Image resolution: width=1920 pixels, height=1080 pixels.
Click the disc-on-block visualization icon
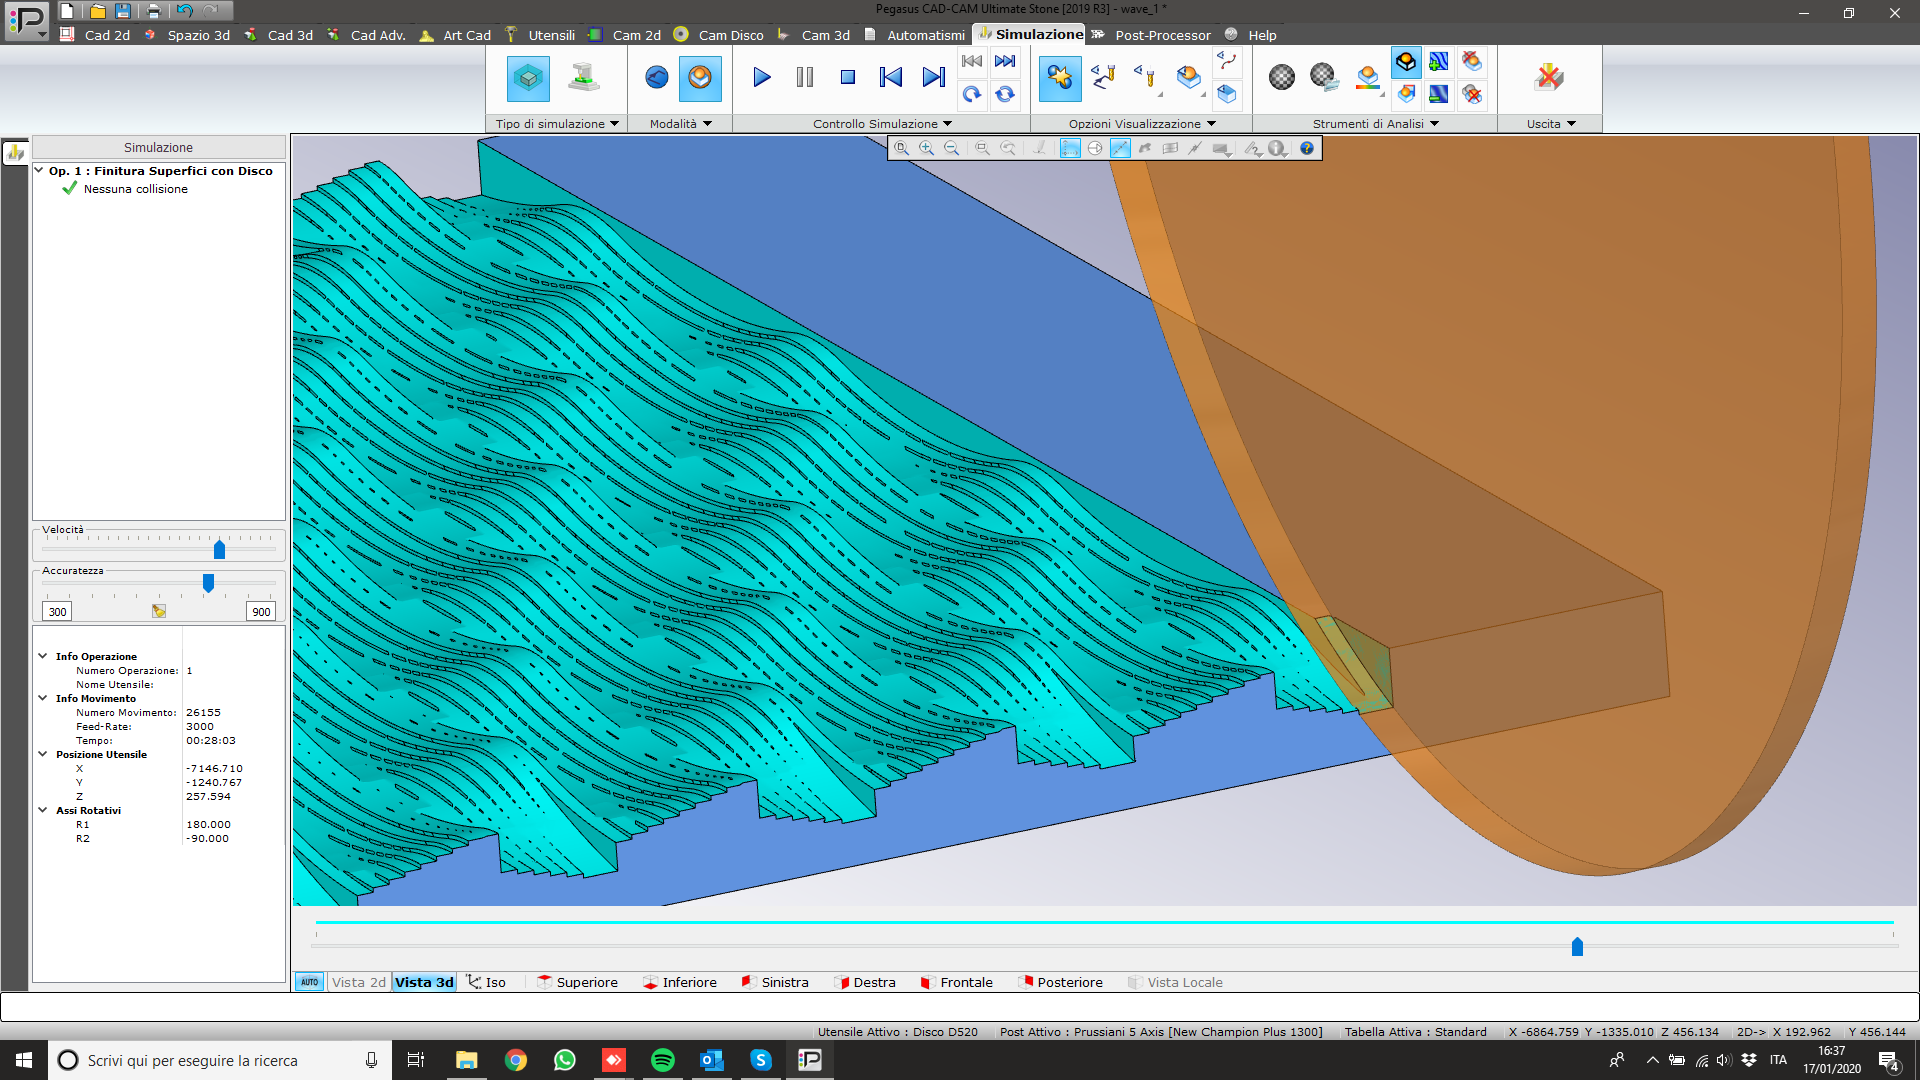pyautogui.click(x=1189, y=77)
